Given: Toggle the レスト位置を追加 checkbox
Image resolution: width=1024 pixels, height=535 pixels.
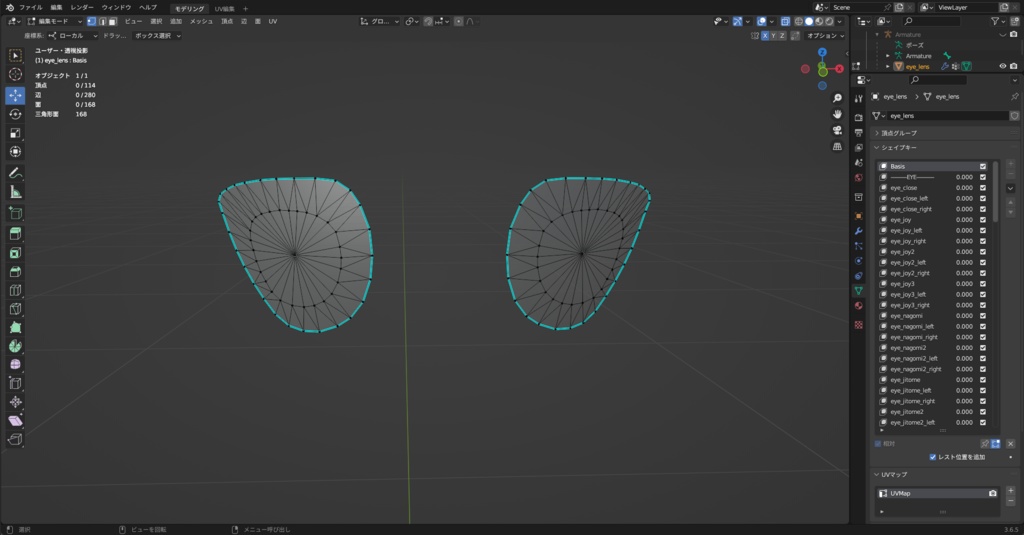Looking at the screenshot, I should click(x=933, y=457).
